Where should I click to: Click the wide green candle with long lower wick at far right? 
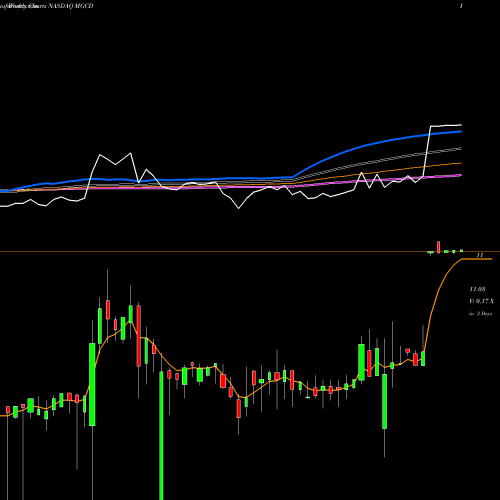pos(385,401)
